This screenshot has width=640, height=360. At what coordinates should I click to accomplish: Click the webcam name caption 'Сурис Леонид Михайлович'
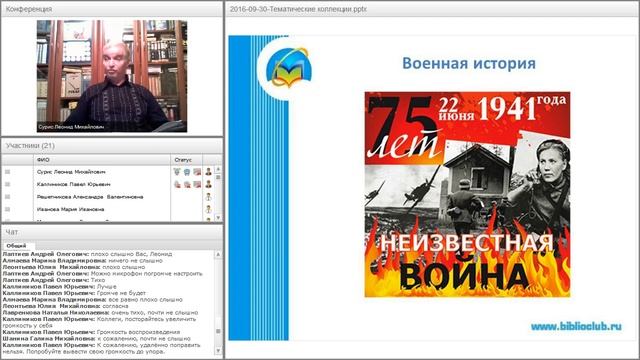pos(71,127)
